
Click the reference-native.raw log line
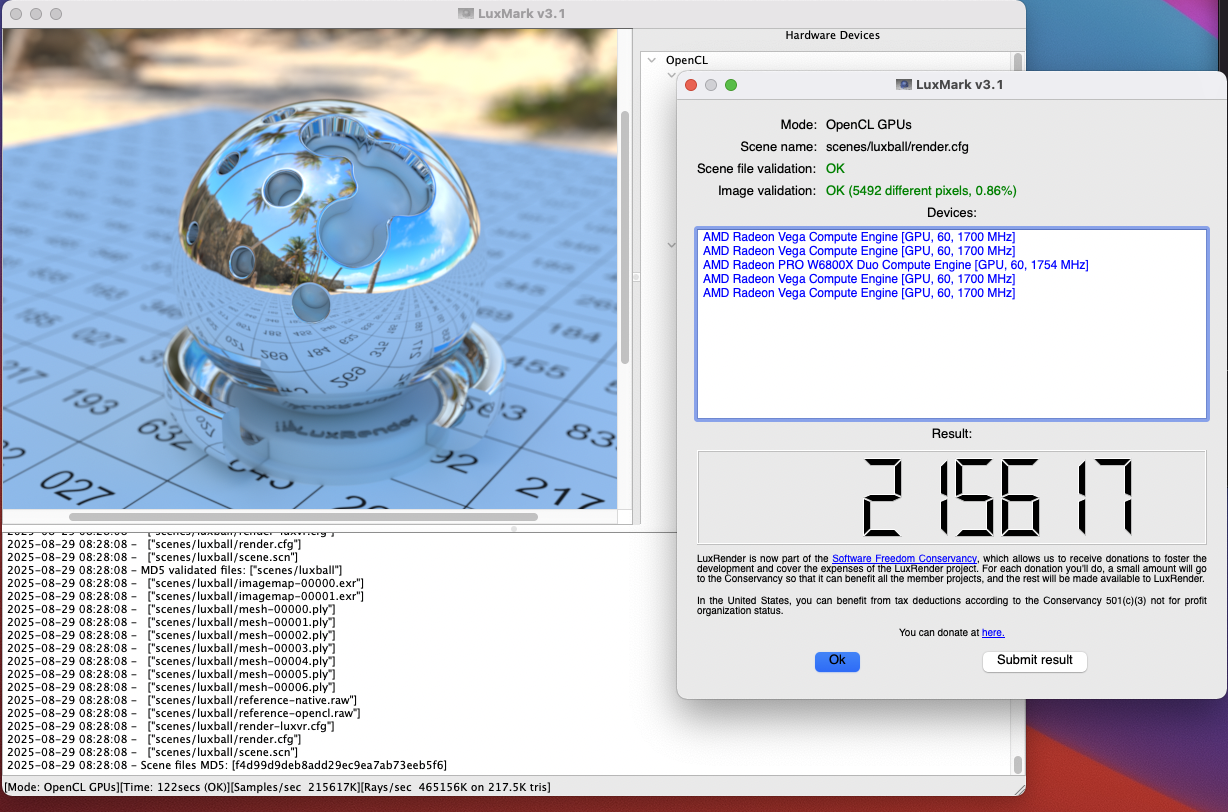252,700
